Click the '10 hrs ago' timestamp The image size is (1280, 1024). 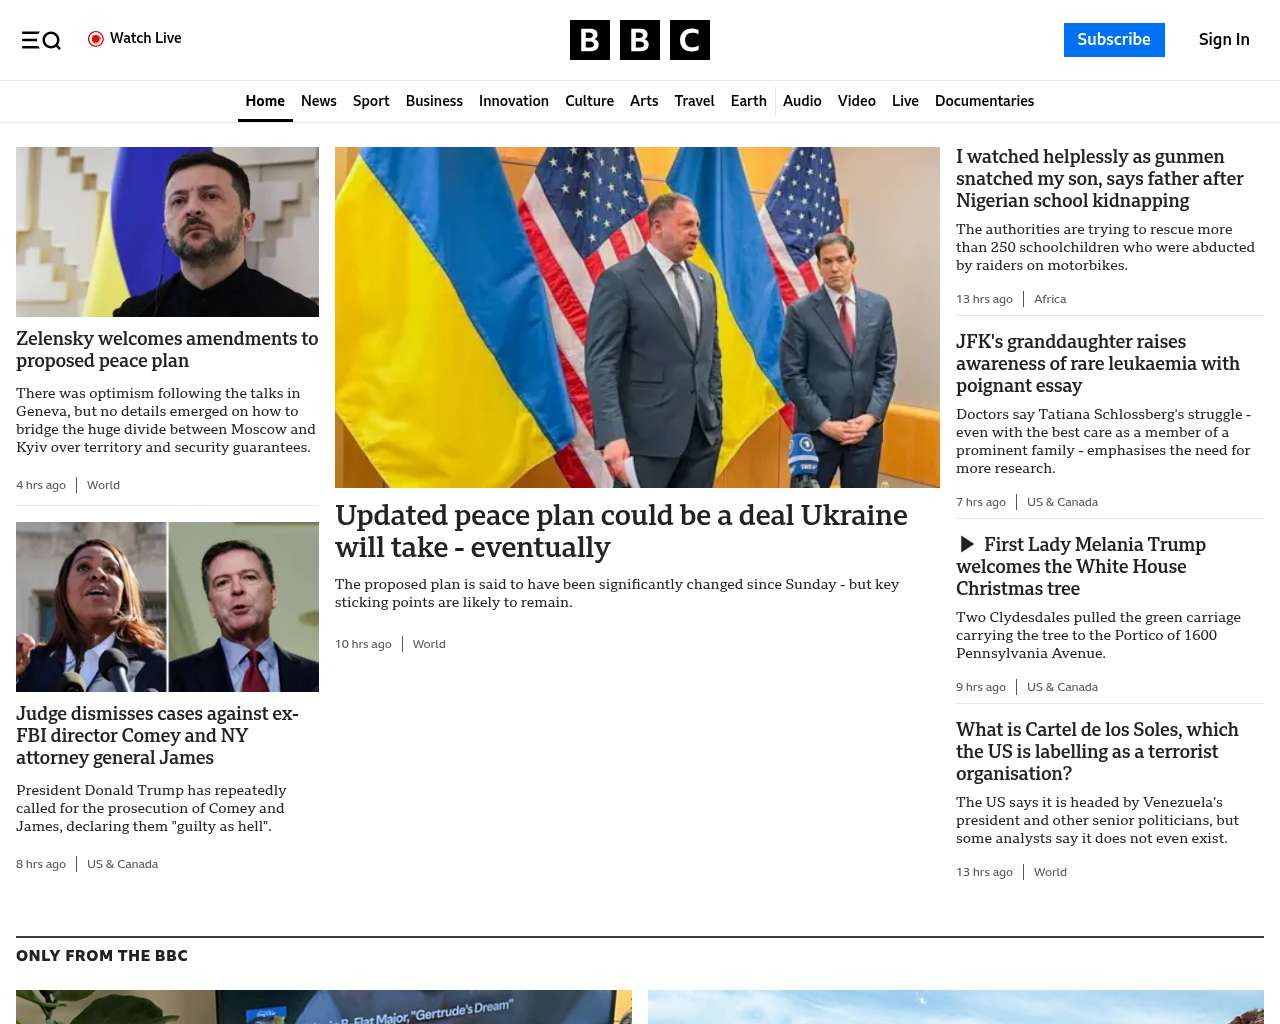pyautogui.click(x=363, y=644)
